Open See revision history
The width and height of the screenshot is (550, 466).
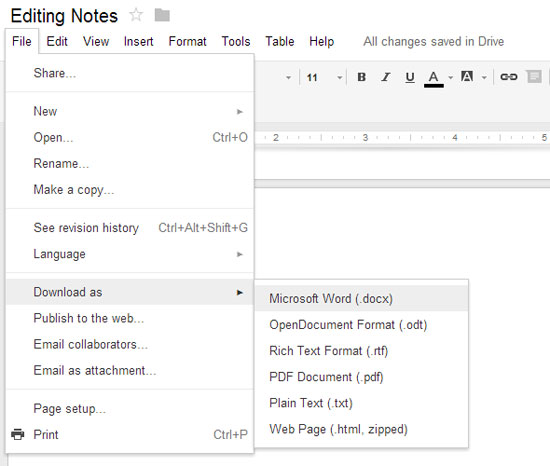click(129, 228)
